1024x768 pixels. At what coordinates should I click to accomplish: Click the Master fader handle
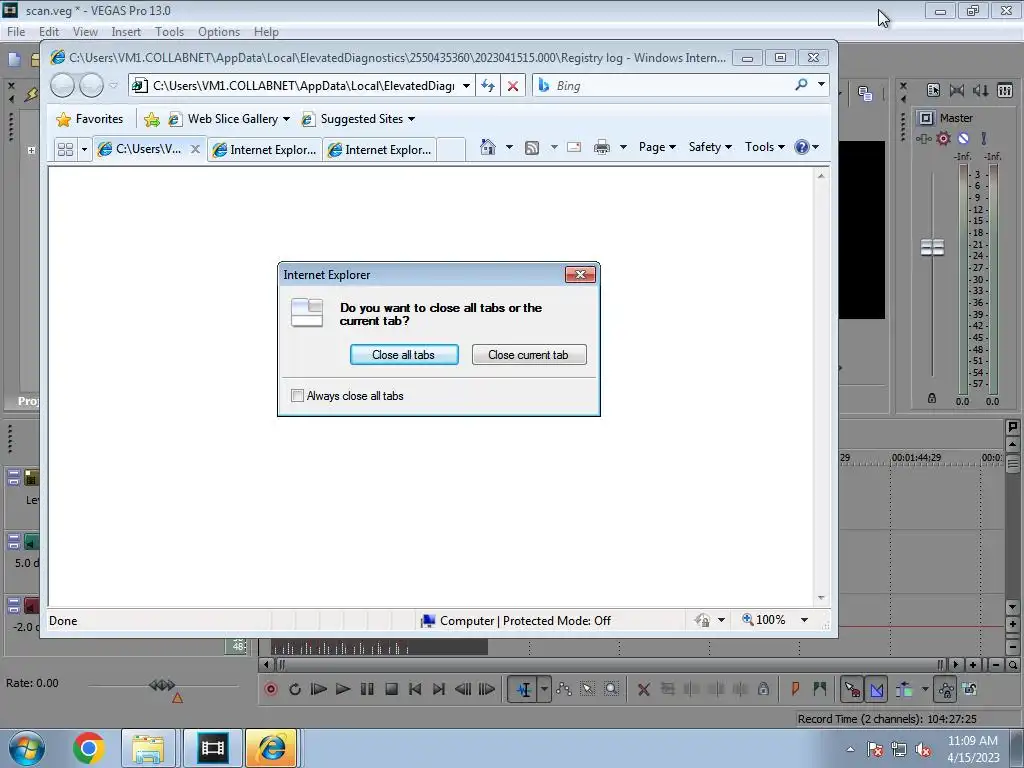pyautogui.click(x=932, y=247)
